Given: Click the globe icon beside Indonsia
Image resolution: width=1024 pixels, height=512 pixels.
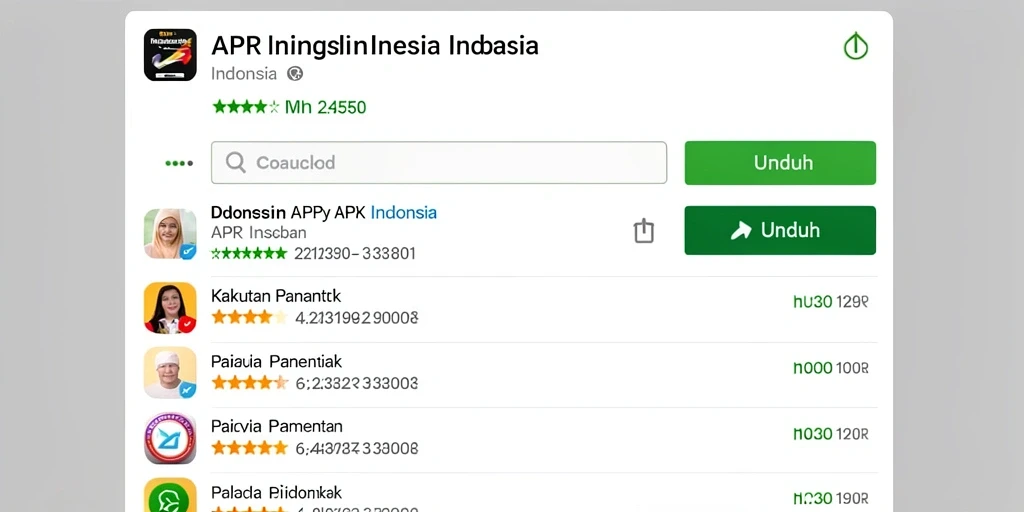Looking at the screenshot, I should click(295, 74).
